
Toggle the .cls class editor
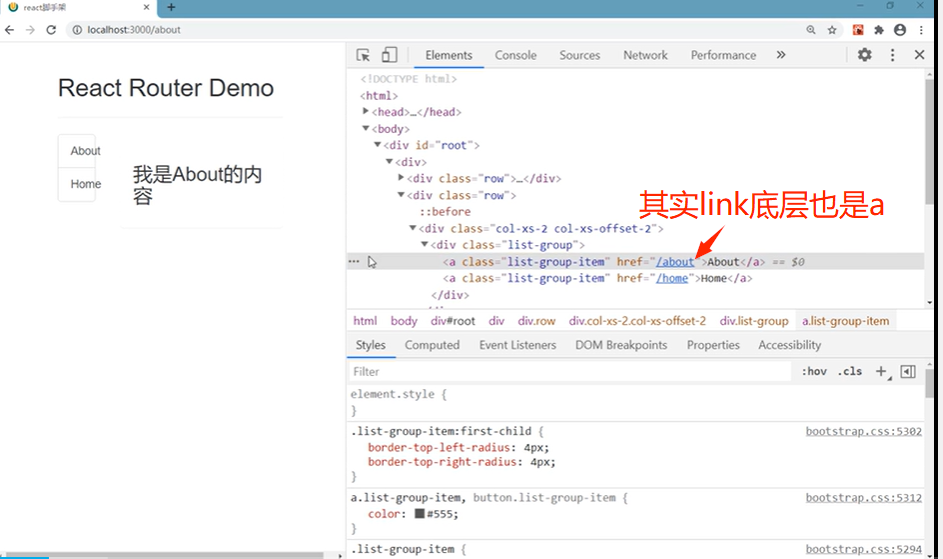pyautogui.click(x=850, y=371)
